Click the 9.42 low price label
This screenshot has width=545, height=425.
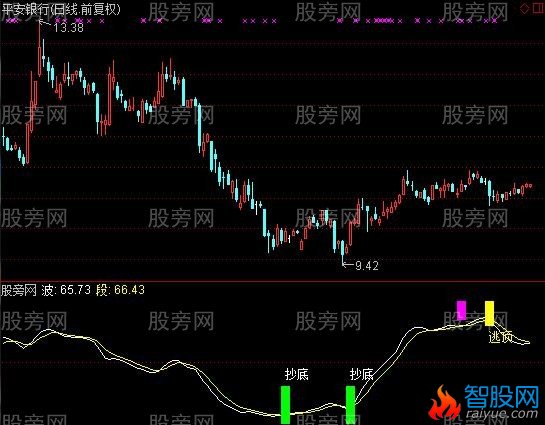(367, 266)
